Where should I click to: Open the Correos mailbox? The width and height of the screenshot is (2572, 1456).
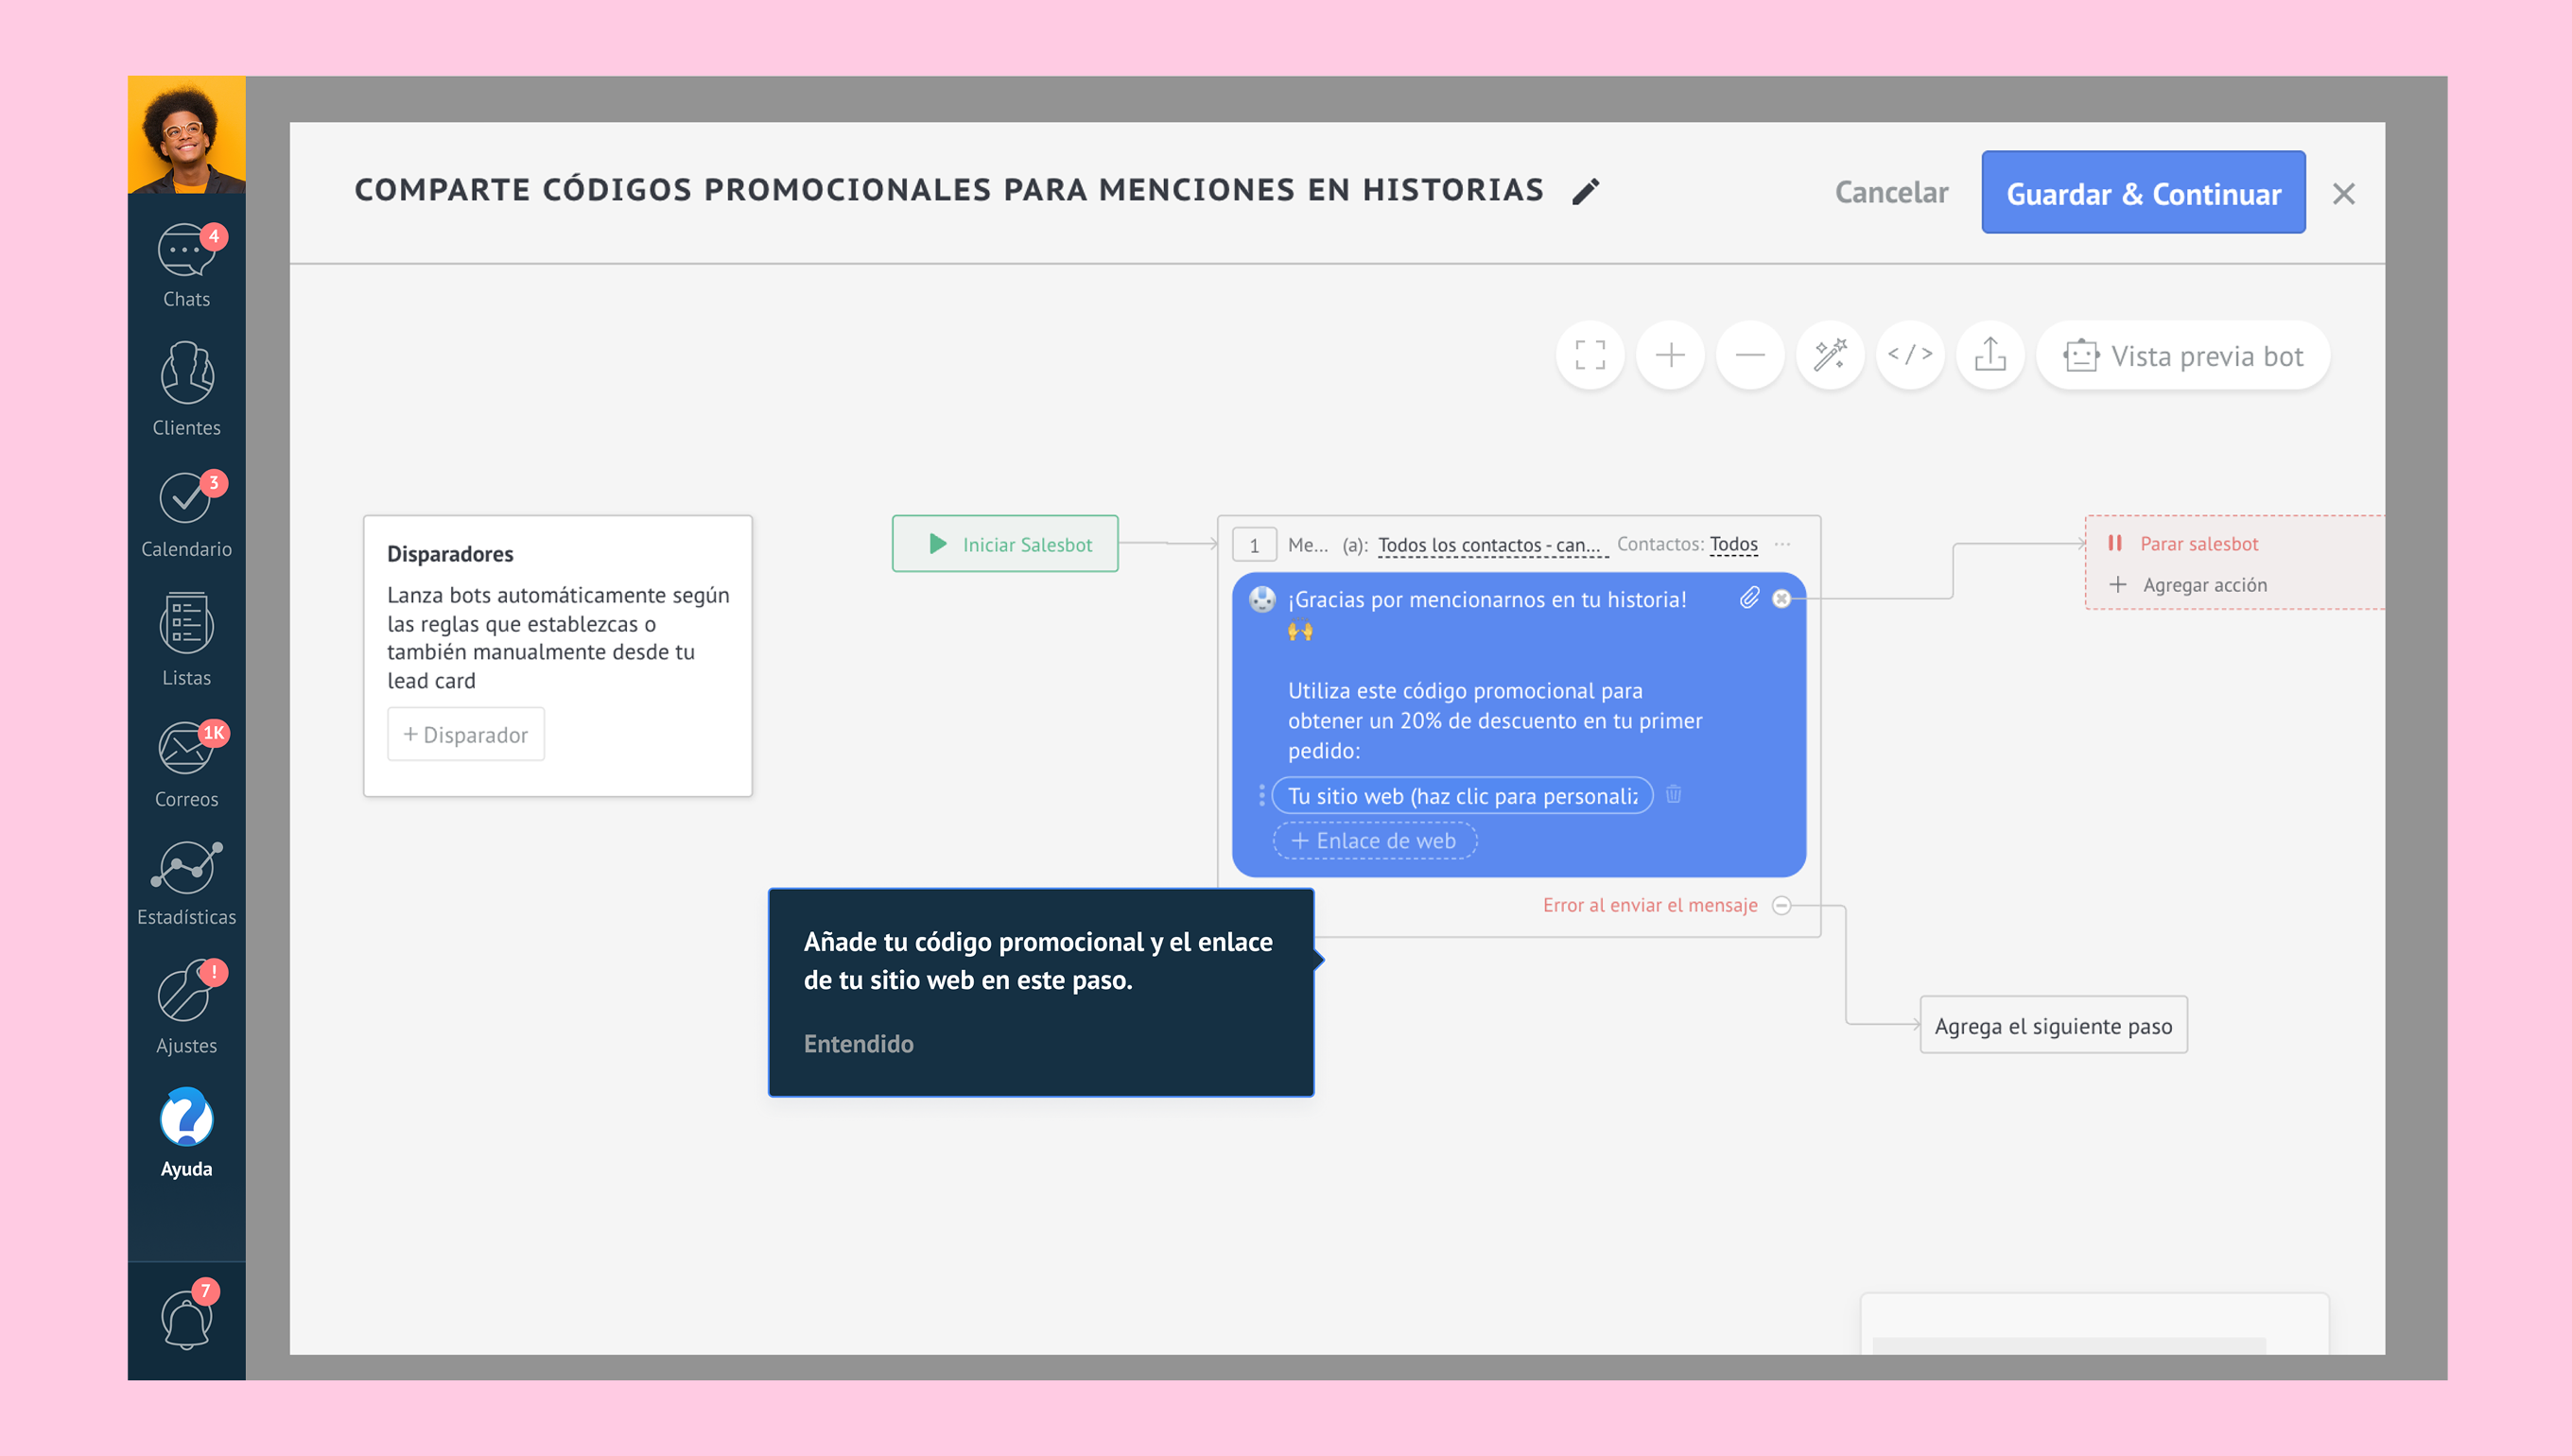(186, 764)
